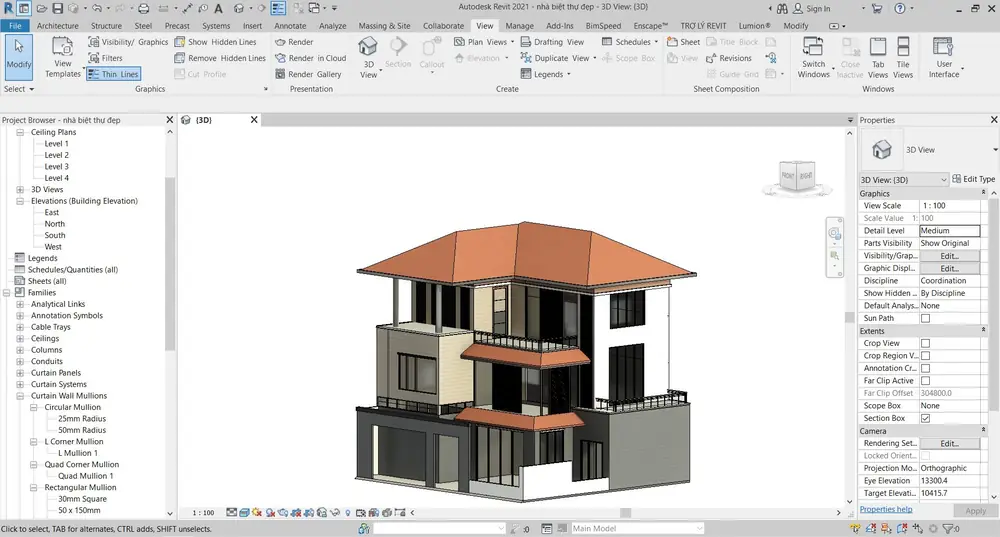
Task: Open the Help question mark icon
Action: (x=899, y=8)
